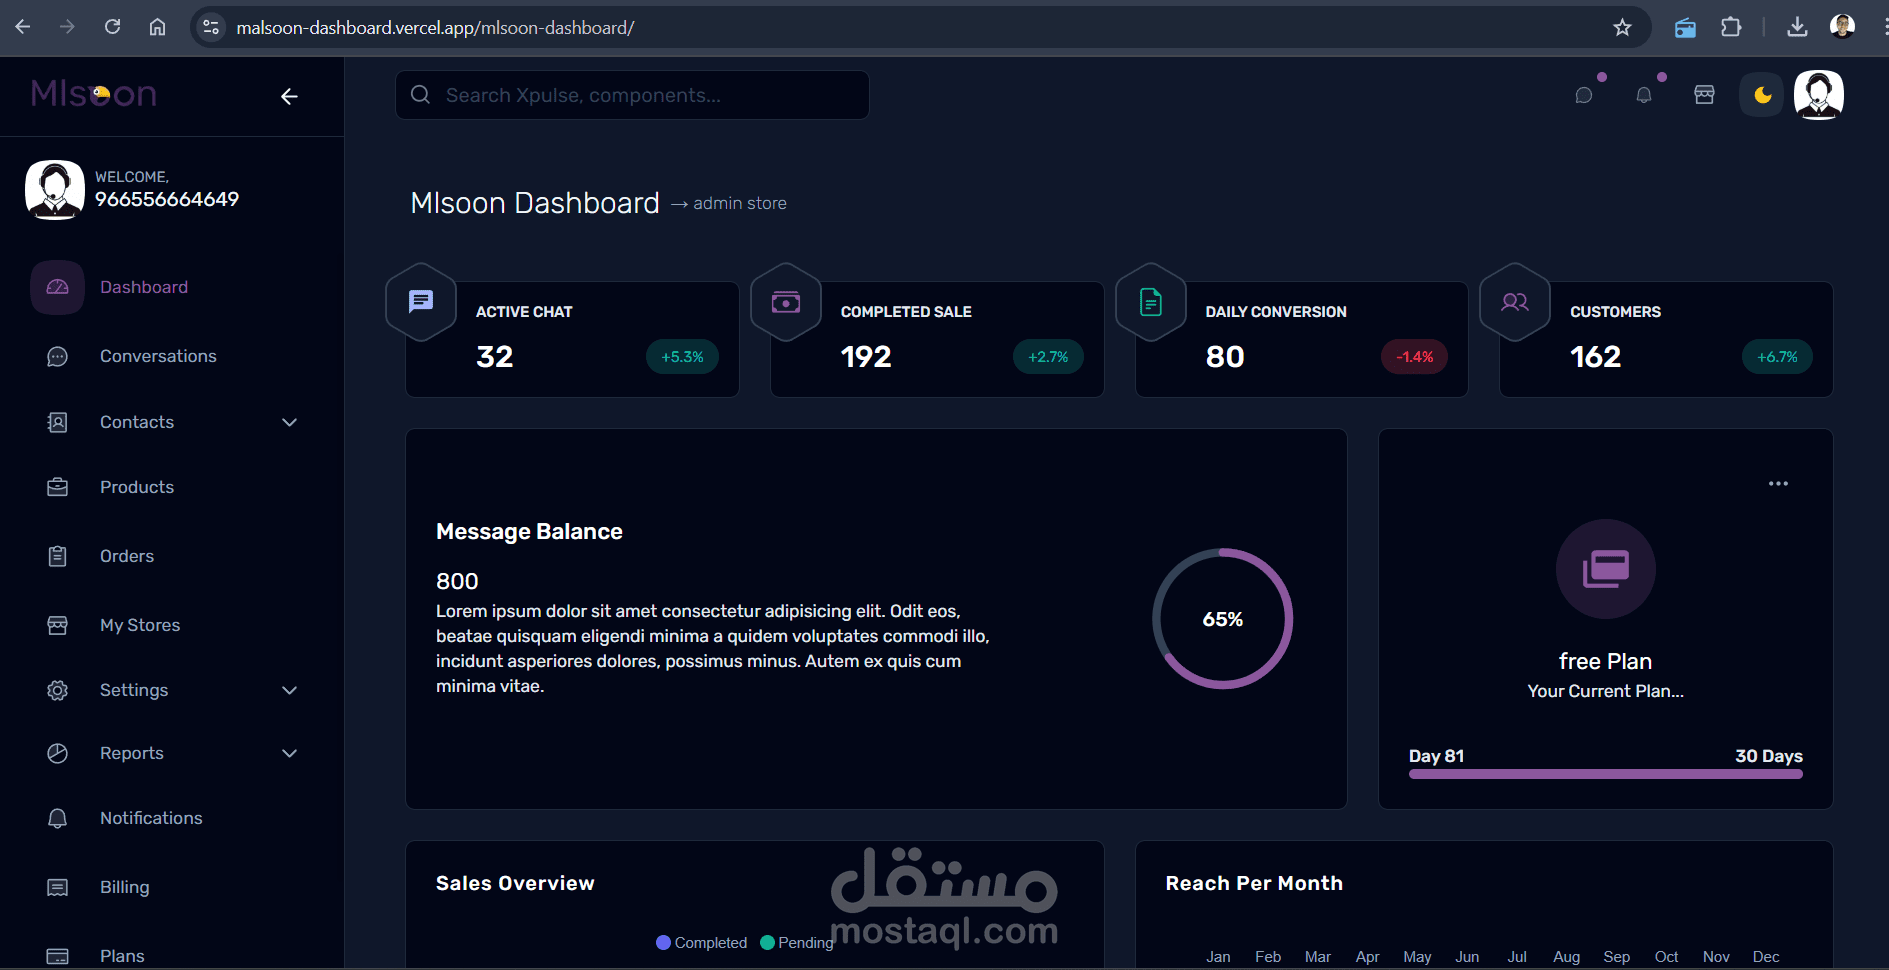Click the free Plan cards icon

click(1606, 569)
